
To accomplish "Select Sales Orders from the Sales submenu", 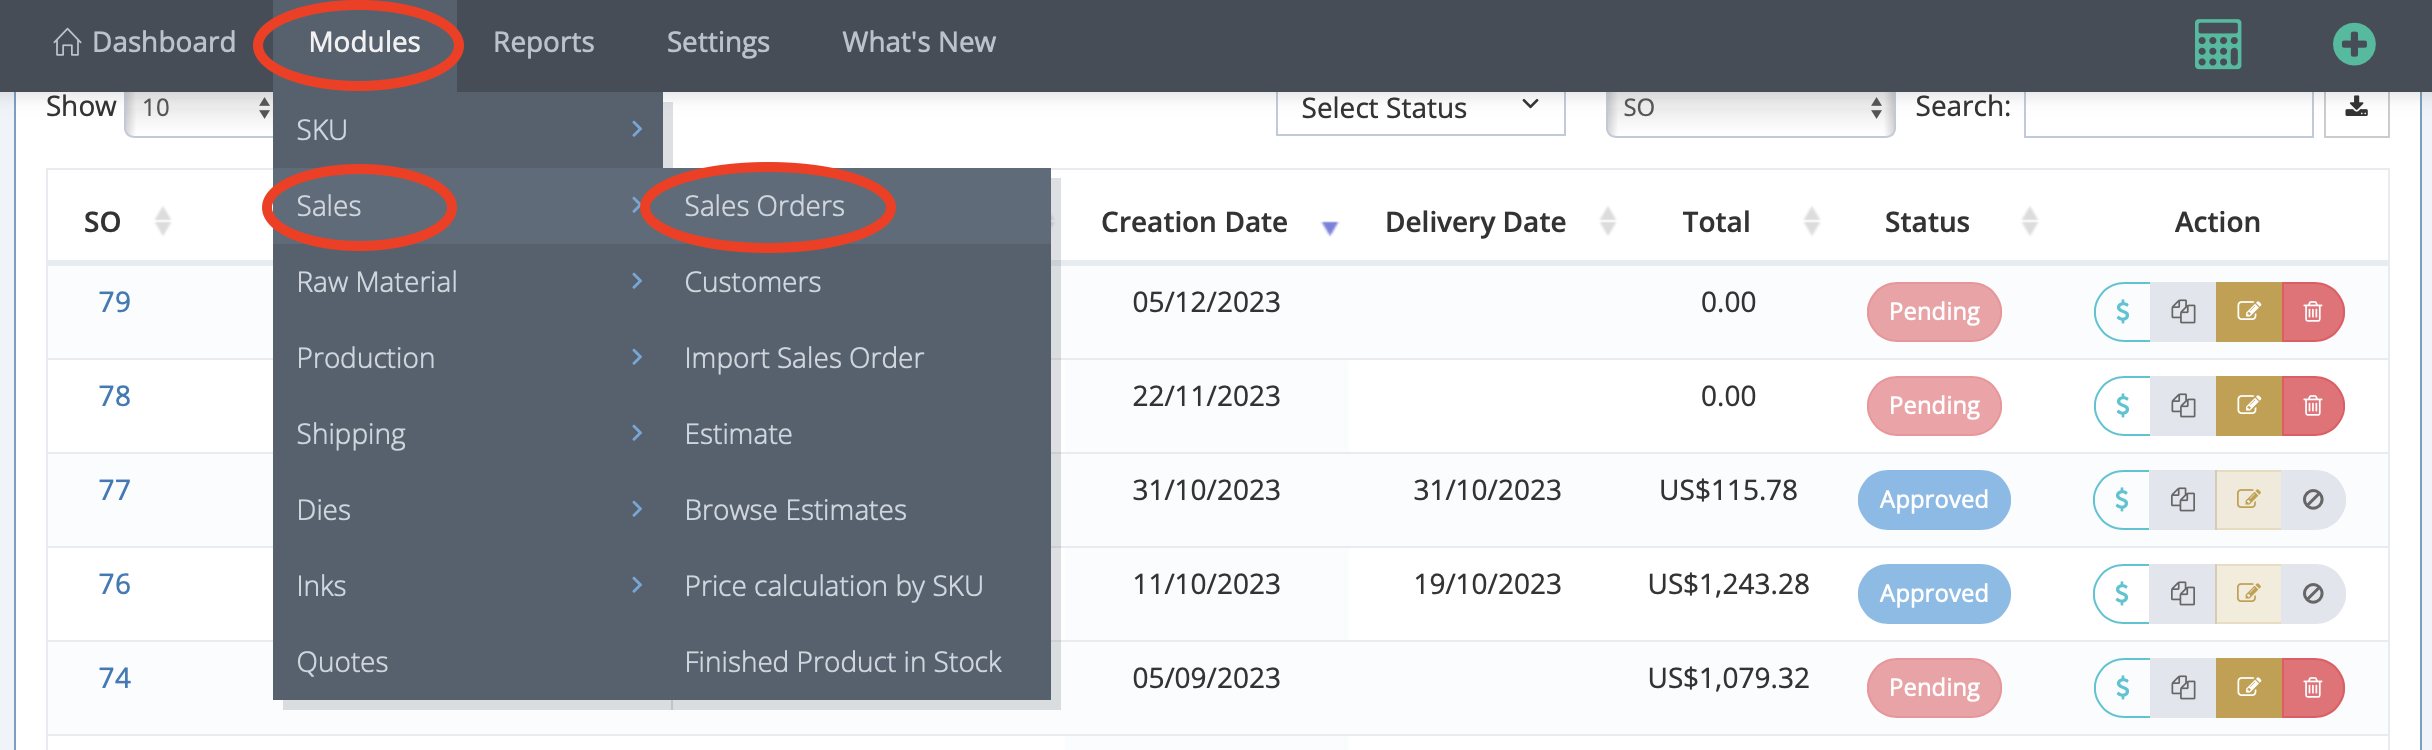I will pyautogui.click(x=763, y=206).
